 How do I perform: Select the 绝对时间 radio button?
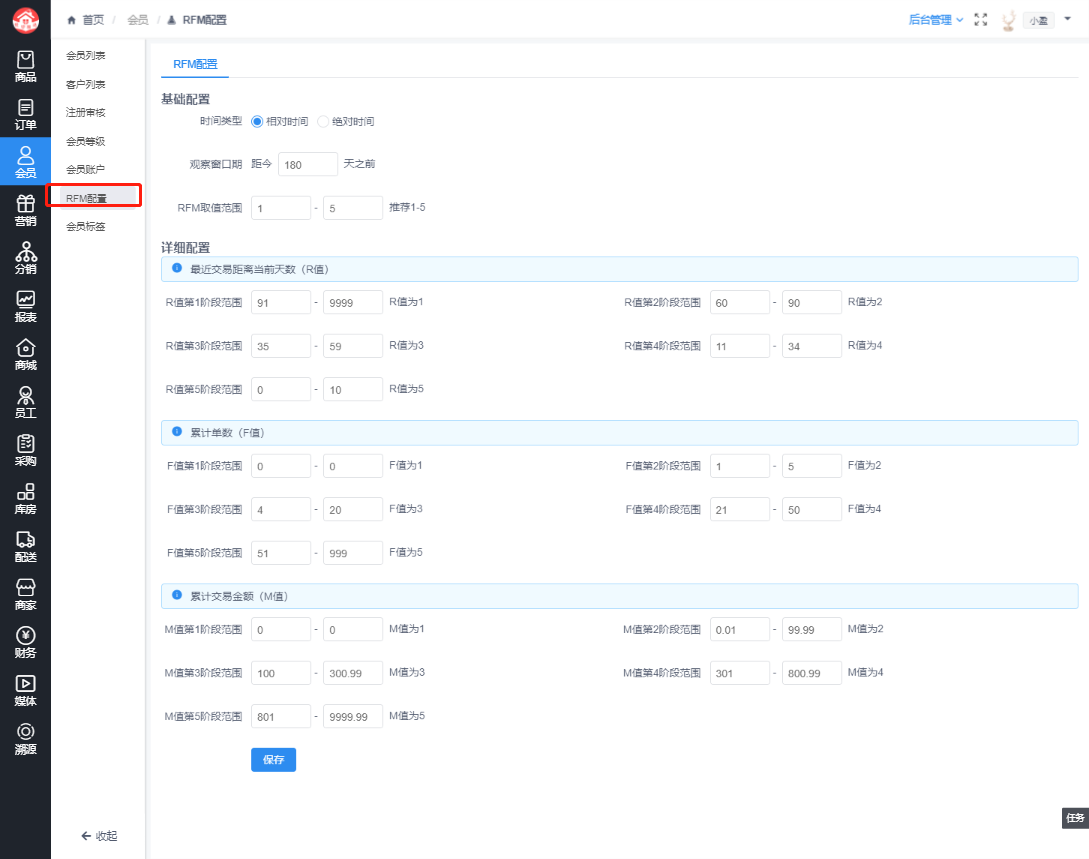323,121
